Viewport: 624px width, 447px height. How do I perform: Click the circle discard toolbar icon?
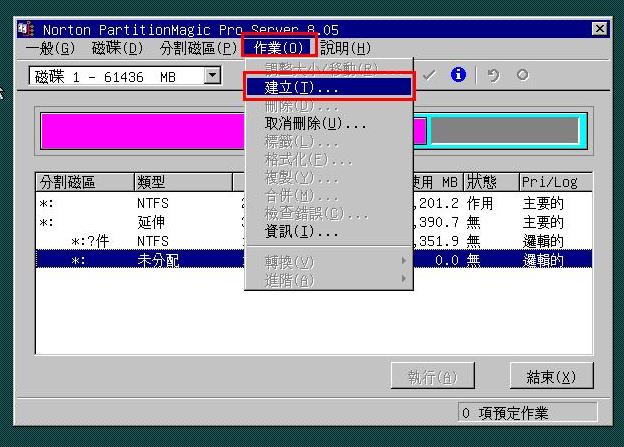coord(523,74)
